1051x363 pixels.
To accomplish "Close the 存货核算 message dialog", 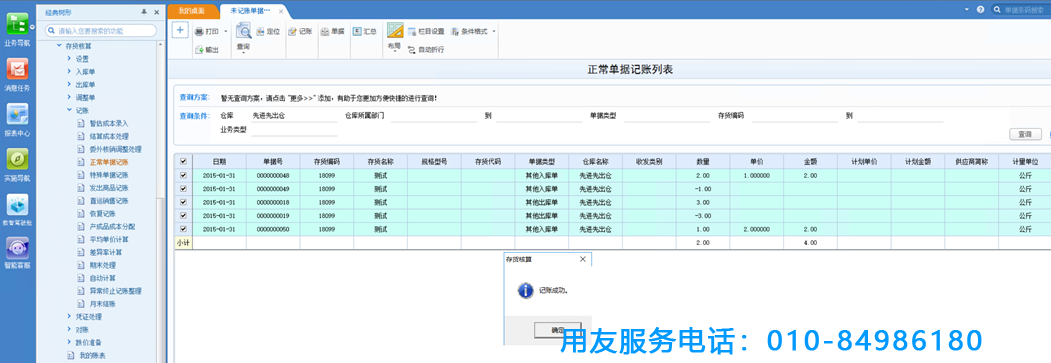I will tap(582, 259).
